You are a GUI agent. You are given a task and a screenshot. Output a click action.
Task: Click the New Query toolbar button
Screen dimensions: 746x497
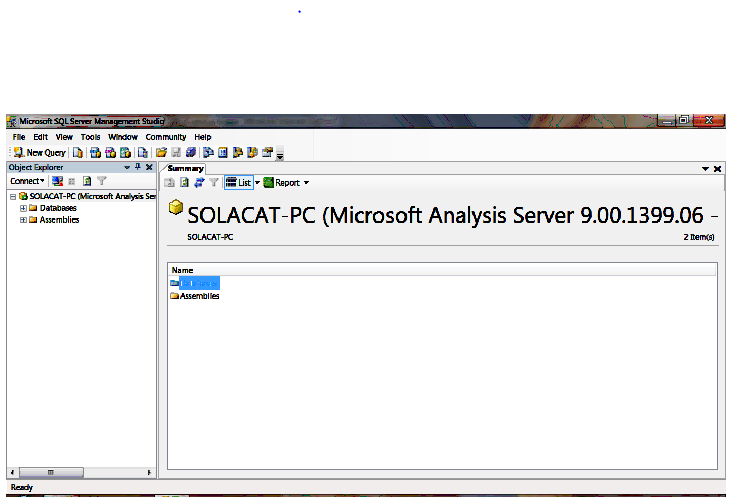click(39, 153)
